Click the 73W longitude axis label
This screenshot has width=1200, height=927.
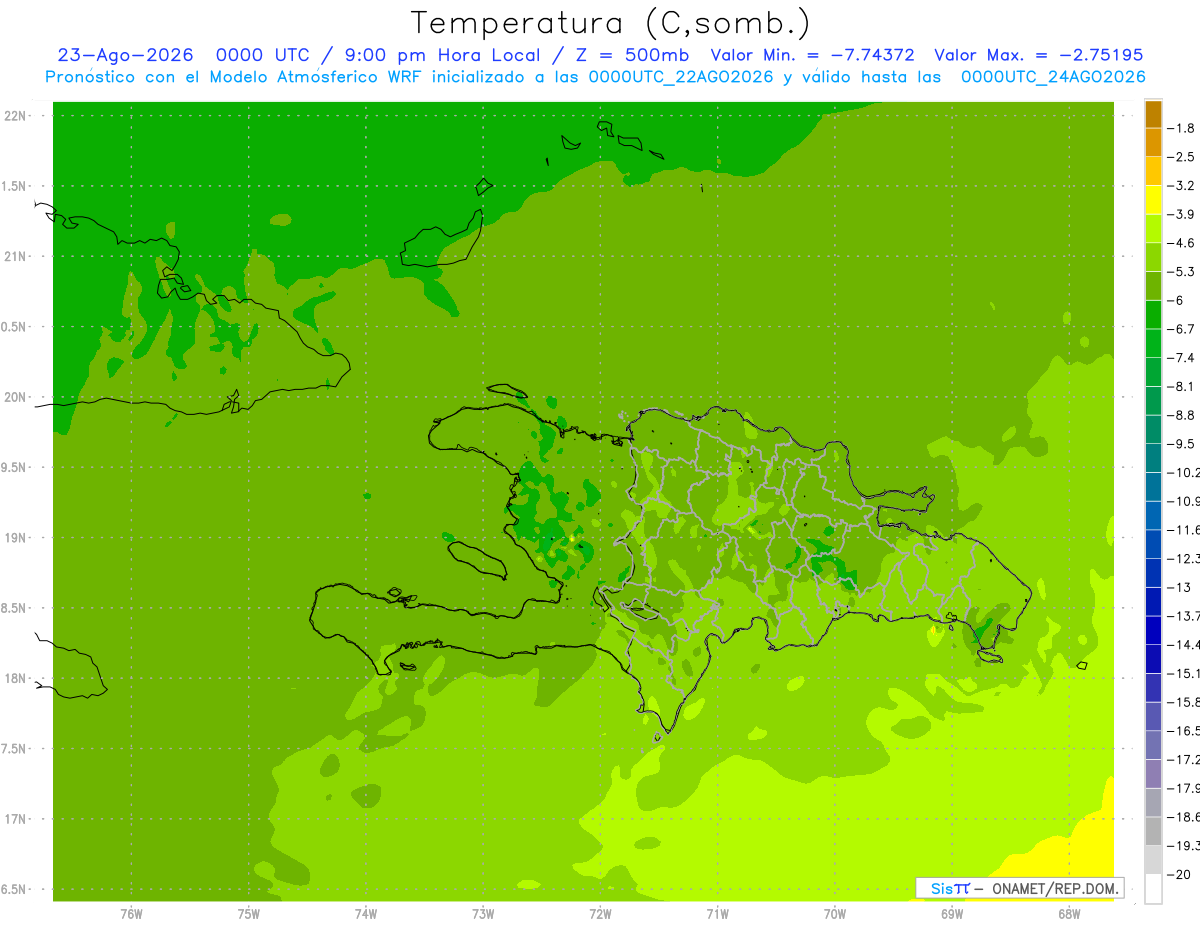click(x=483, y=913)
